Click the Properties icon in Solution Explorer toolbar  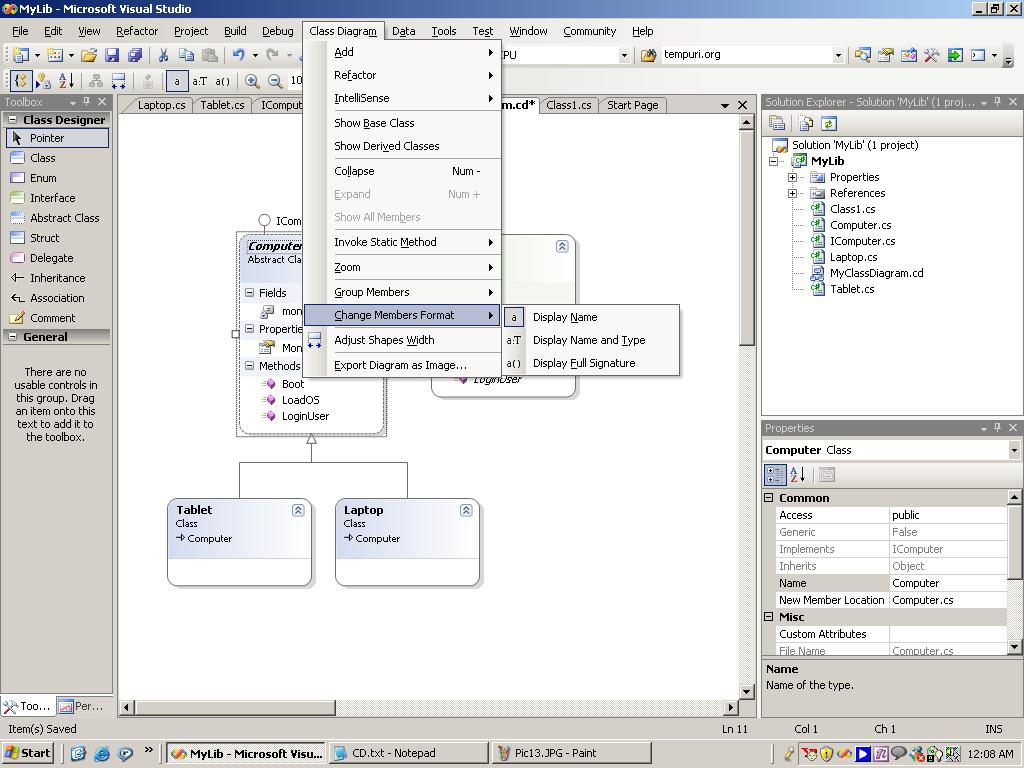(776, 123)
